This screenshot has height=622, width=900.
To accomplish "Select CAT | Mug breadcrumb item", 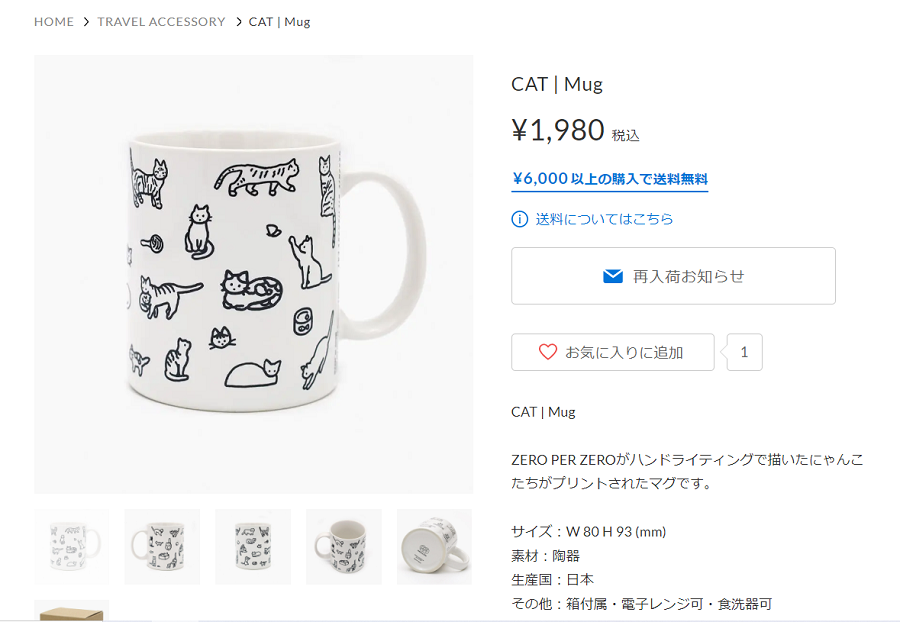I will (280, 22).
